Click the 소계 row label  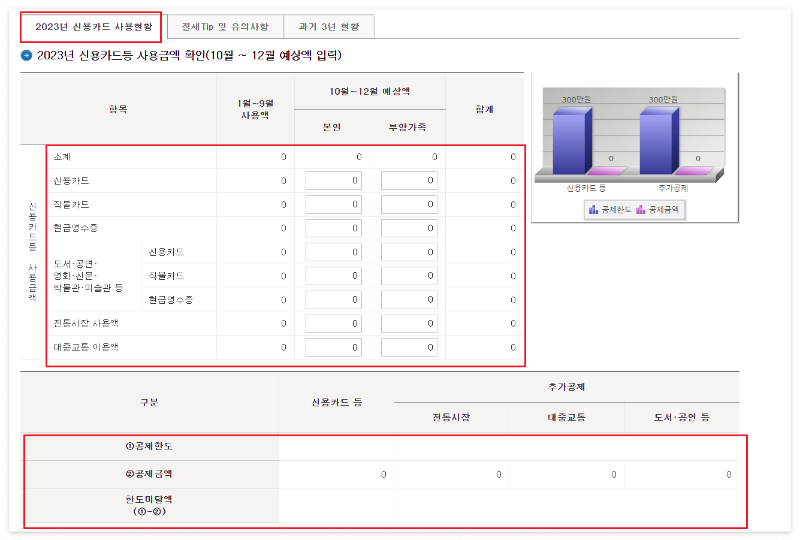pos(62,157)
